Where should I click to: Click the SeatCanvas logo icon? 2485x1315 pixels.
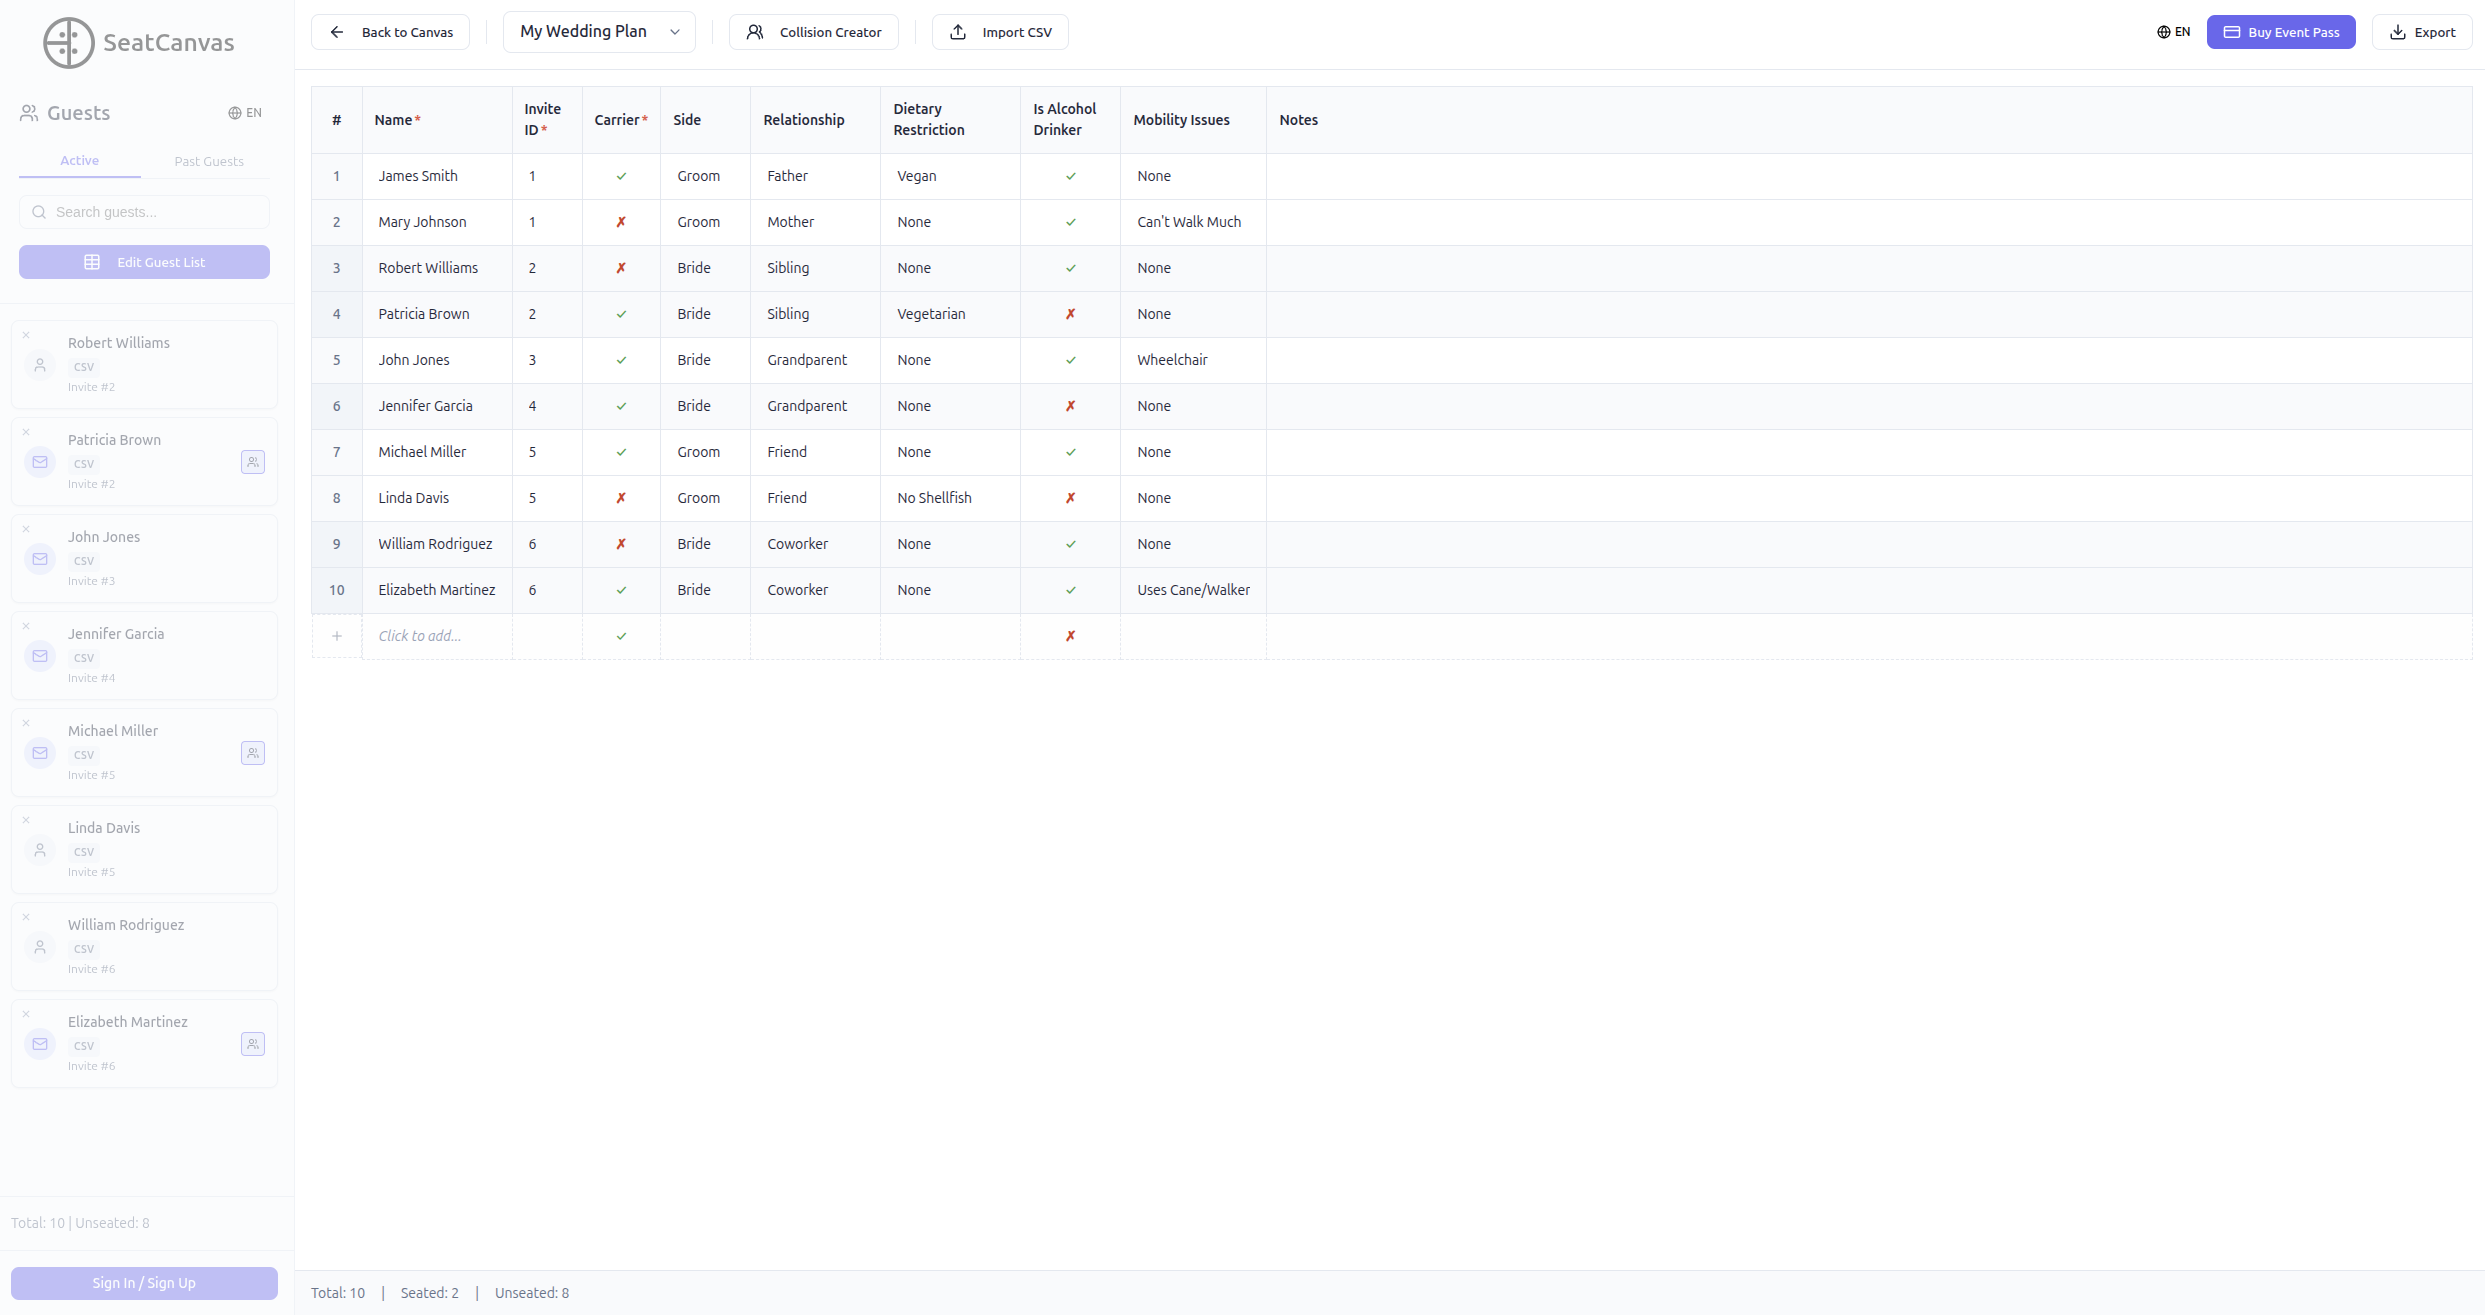tap(68, 43)
